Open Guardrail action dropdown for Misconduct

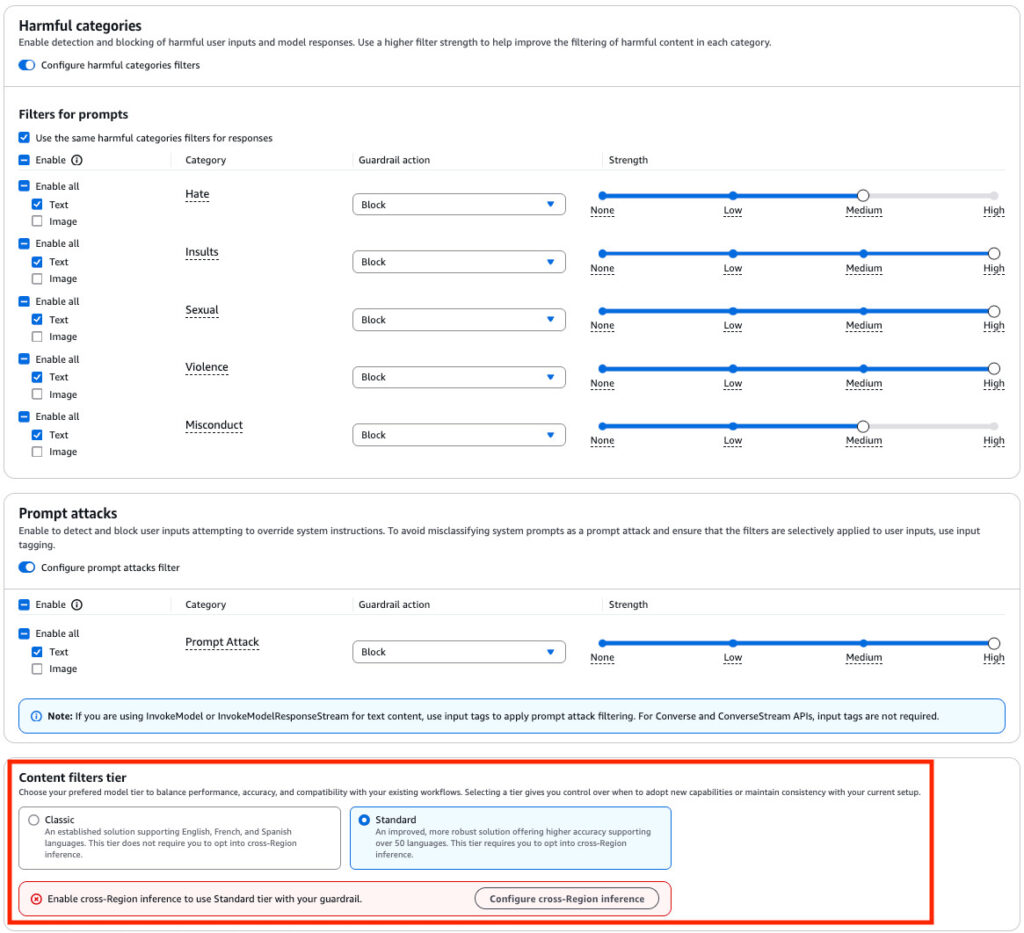[458, 435]
